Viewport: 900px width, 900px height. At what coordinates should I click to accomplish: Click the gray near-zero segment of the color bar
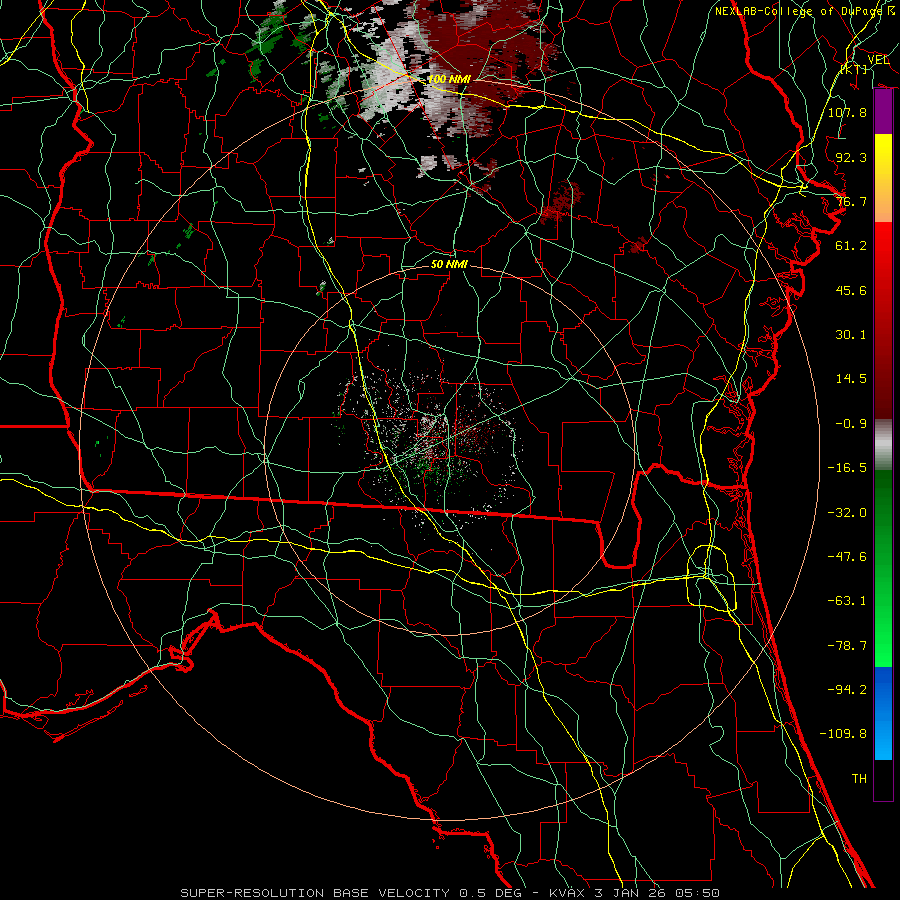[883, 444]
